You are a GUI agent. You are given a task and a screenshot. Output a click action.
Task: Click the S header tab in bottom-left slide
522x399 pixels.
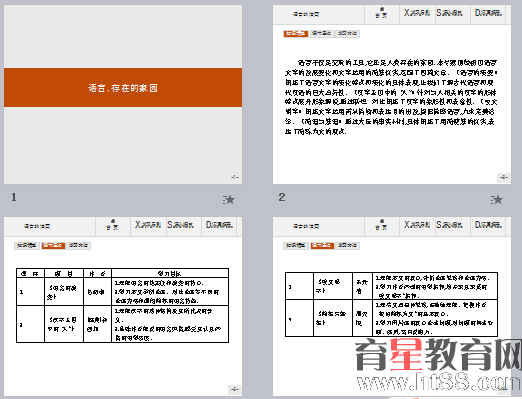click(x=181, y=225)
